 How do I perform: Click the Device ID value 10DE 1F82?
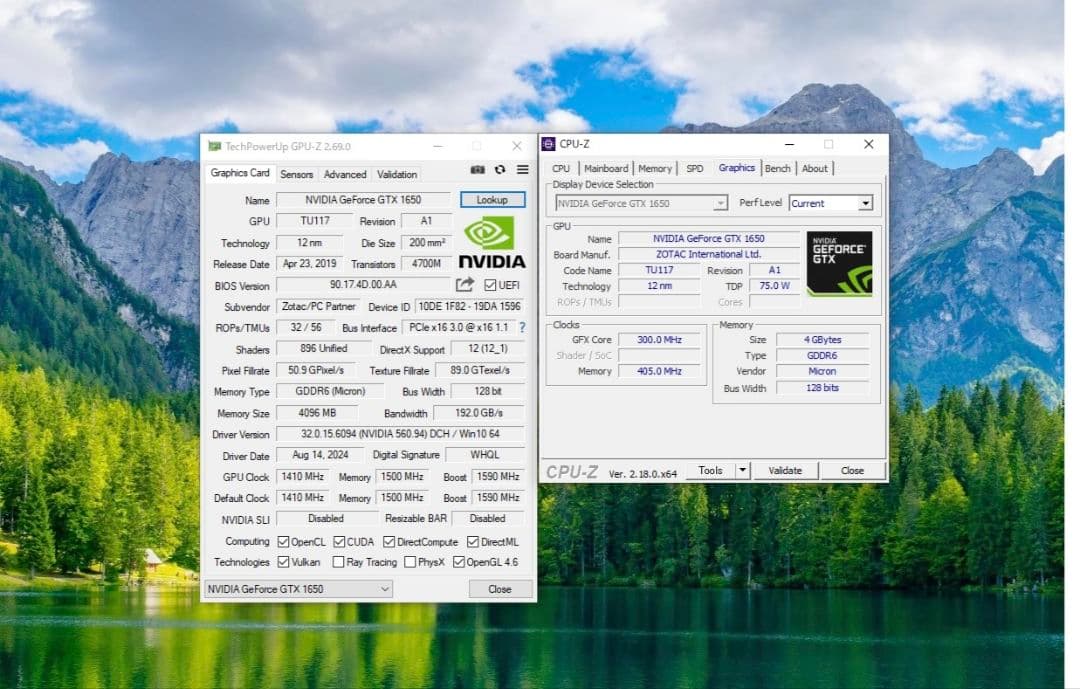click(470, 307)
